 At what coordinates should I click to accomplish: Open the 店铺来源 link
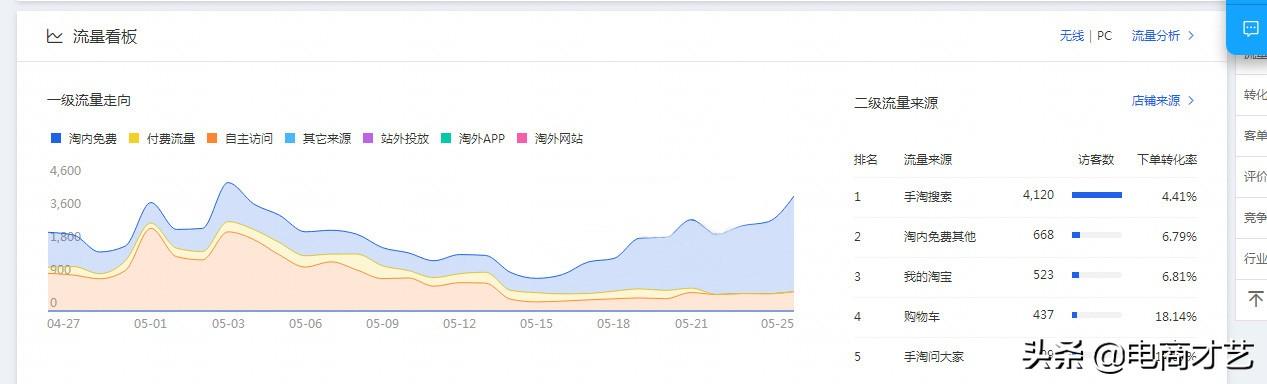click(1156, 101)
